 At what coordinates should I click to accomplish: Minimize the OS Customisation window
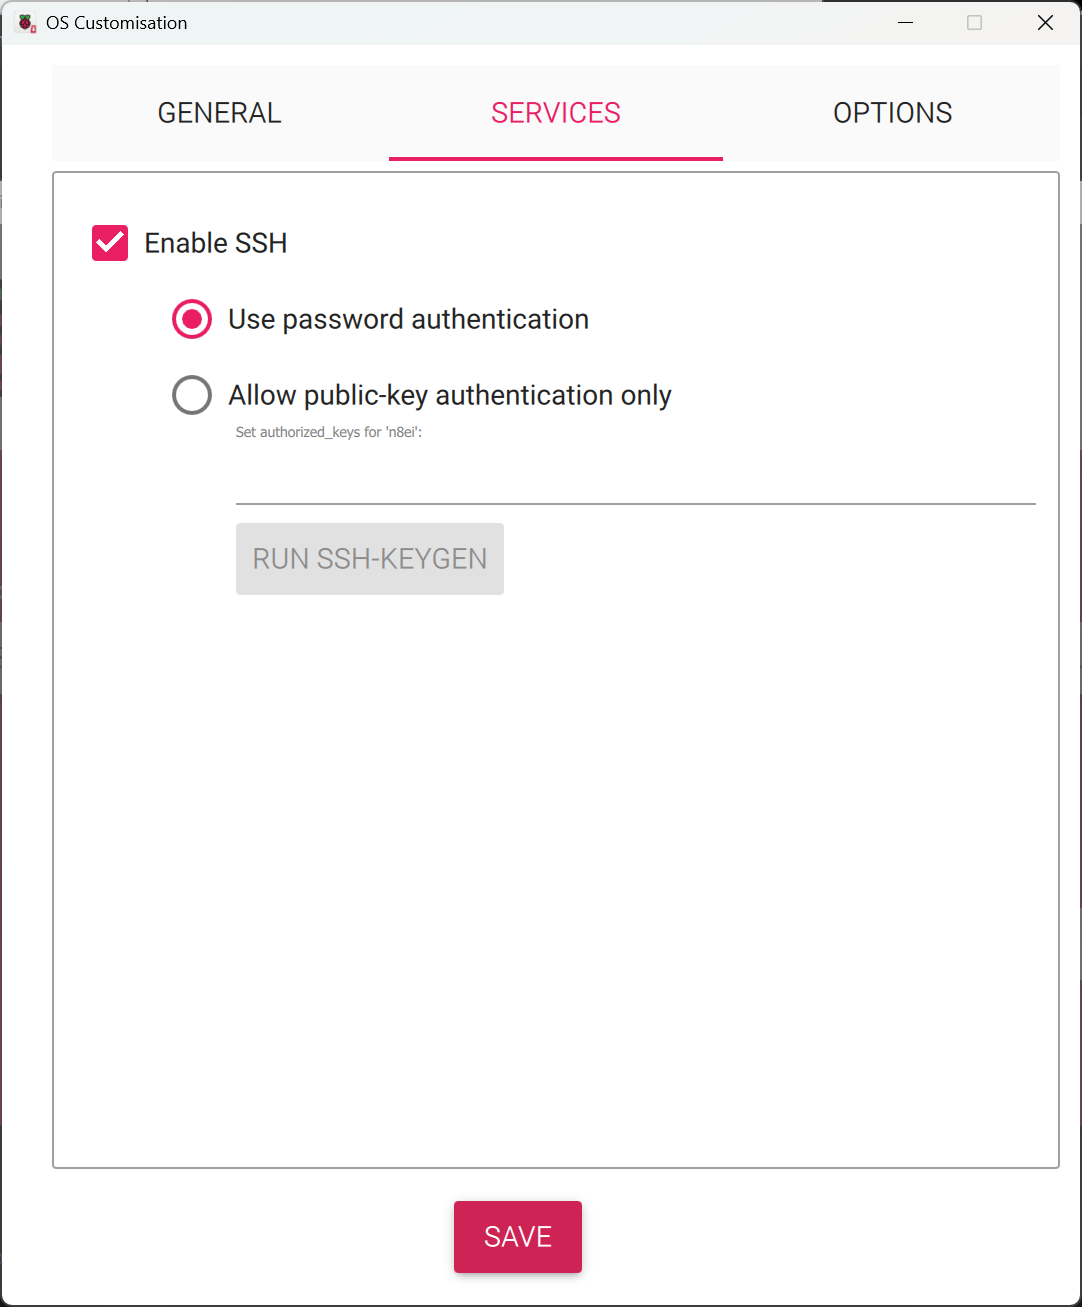[x=906, y=23]
